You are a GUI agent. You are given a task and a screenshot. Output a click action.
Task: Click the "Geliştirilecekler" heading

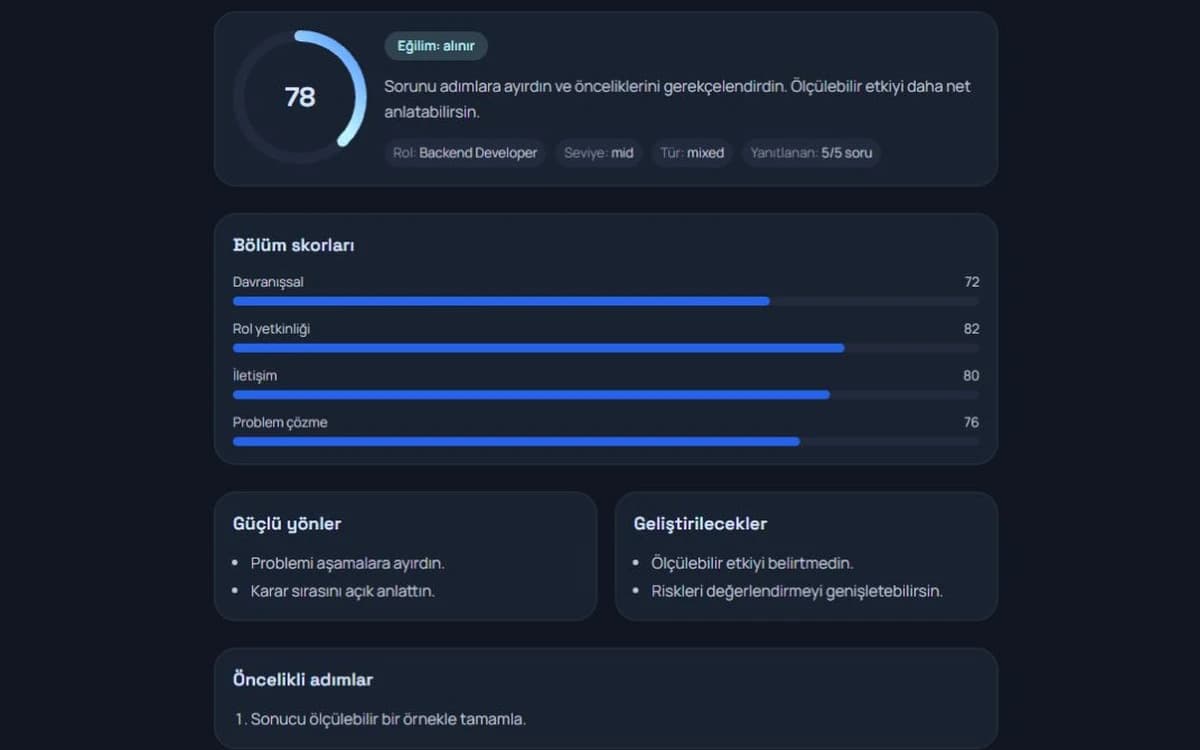point(700,524)
